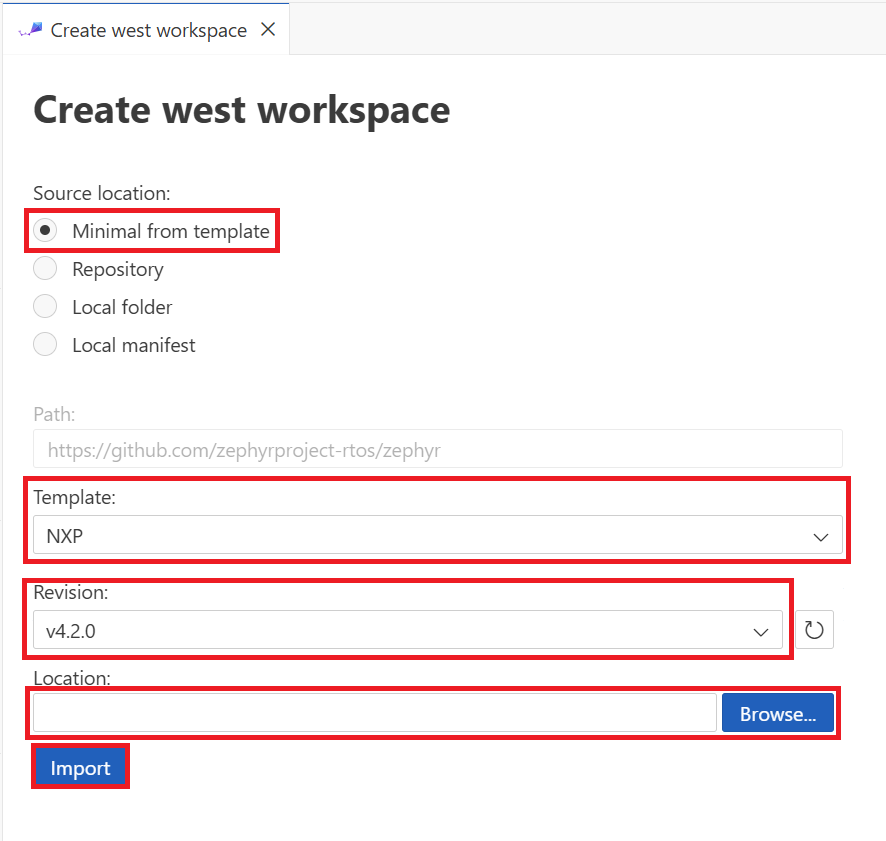The image size is (886, 841).
Task: Click the Path input showing the zephyr URL
Action: pyautogui.click(x=440, y=449)
